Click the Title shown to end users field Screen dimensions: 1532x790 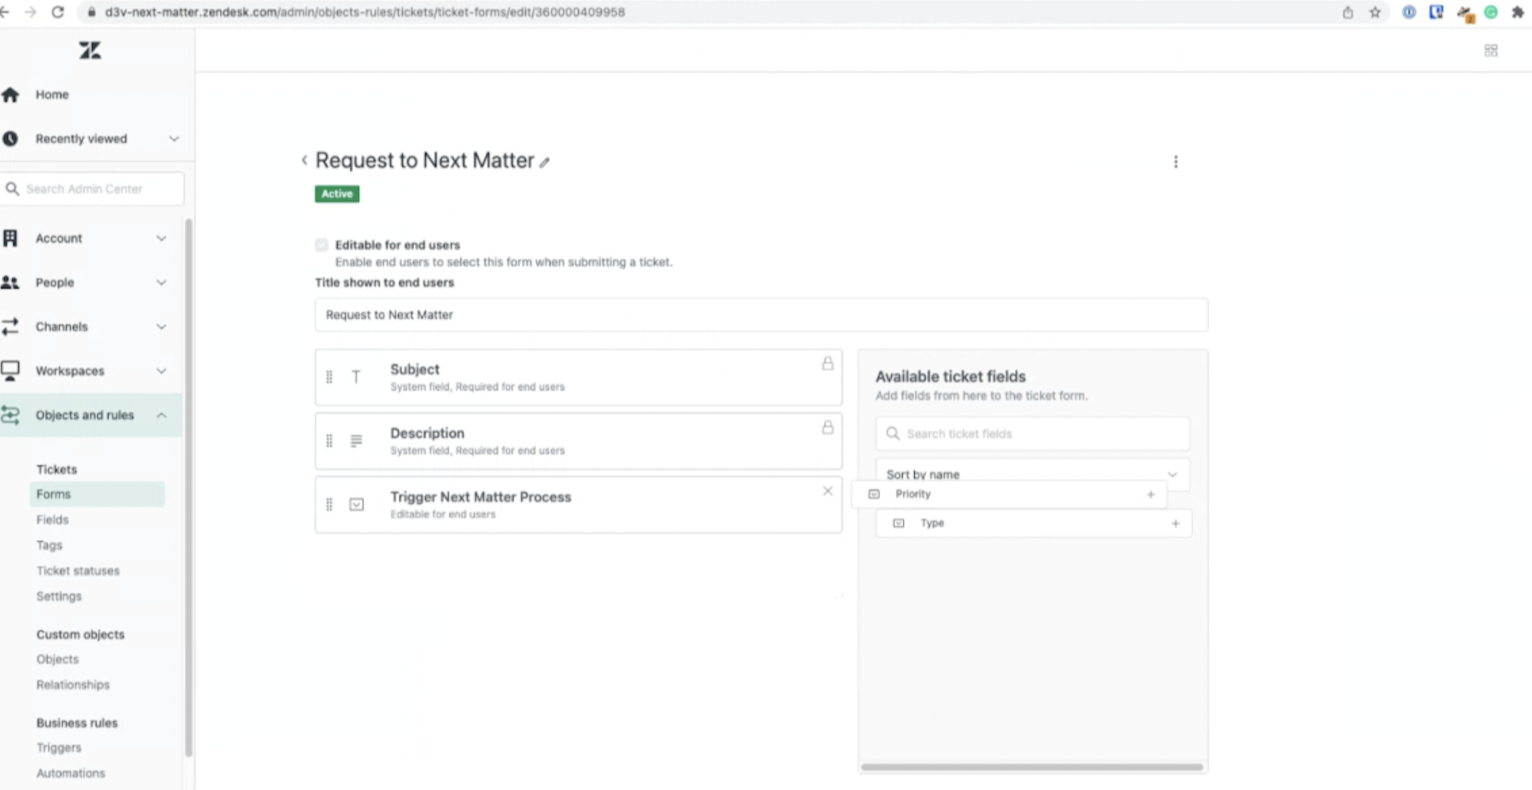pos(761,314)
